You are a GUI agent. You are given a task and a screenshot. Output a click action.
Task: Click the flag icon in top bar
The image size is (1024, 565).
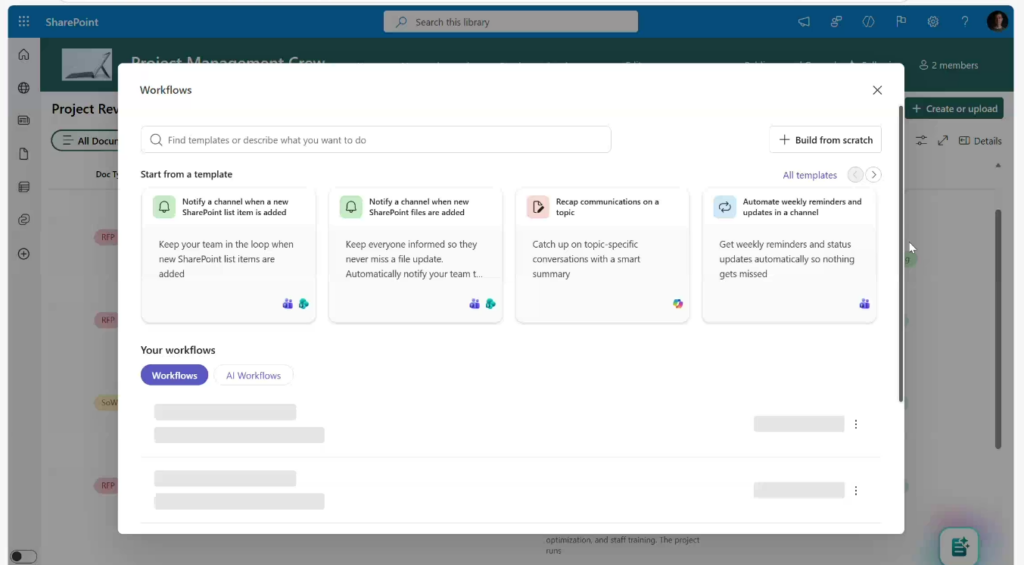click(x=901, y=21)
